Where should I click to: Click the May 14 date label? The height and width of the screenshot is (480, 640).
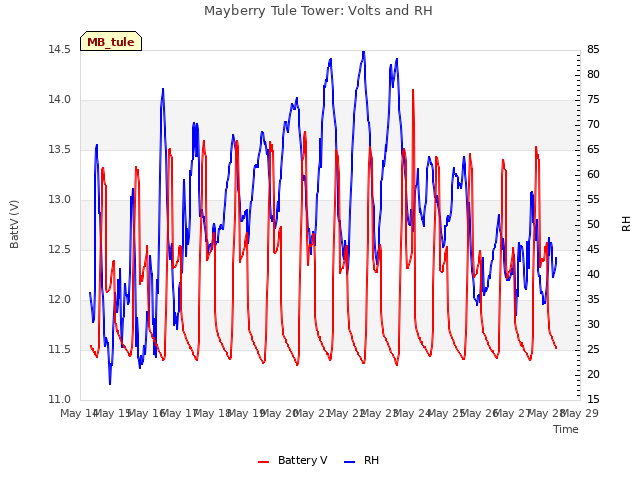coord(79,413)
